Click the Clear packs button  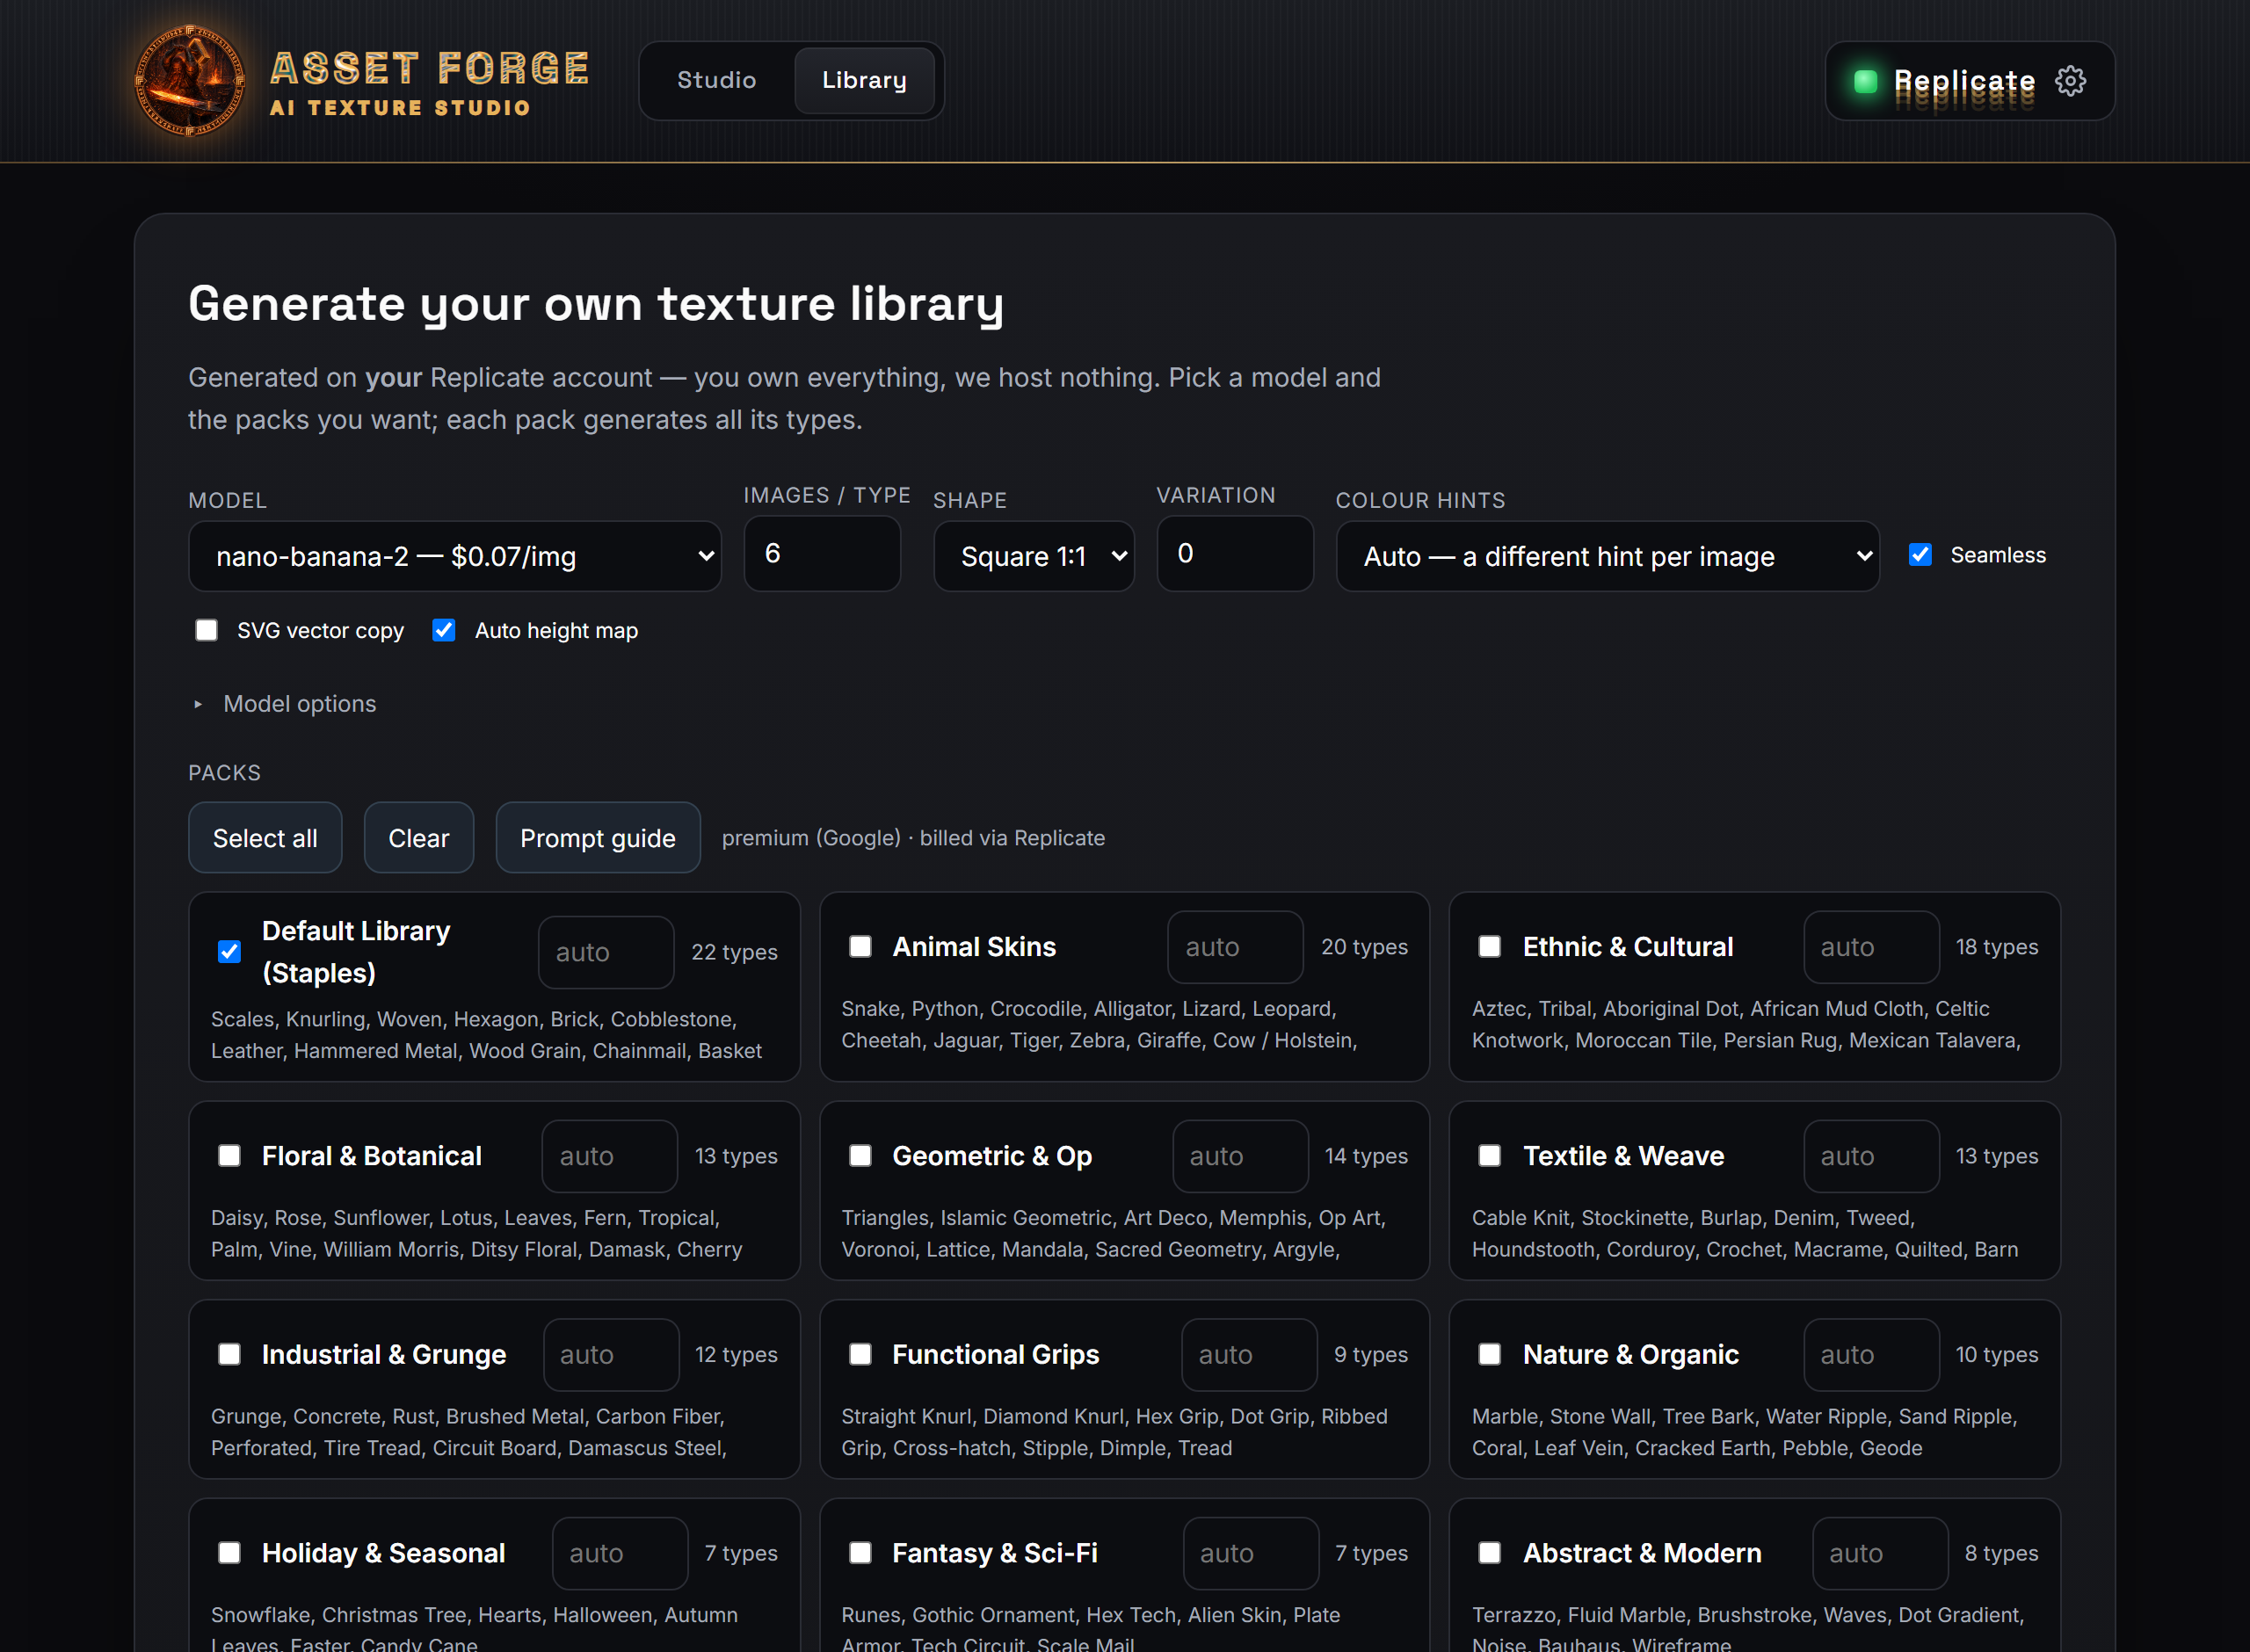[x=418, y=838]
